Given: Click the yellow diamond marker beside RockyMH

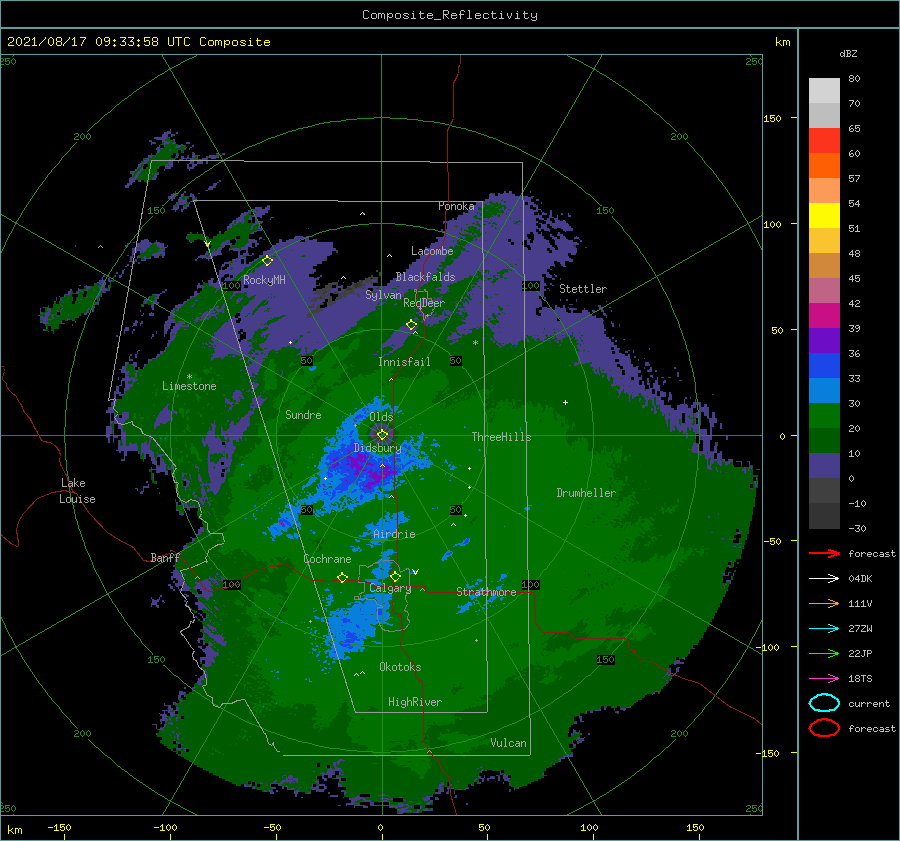Looking at the screenshot, I should click(x=267, y=261).
